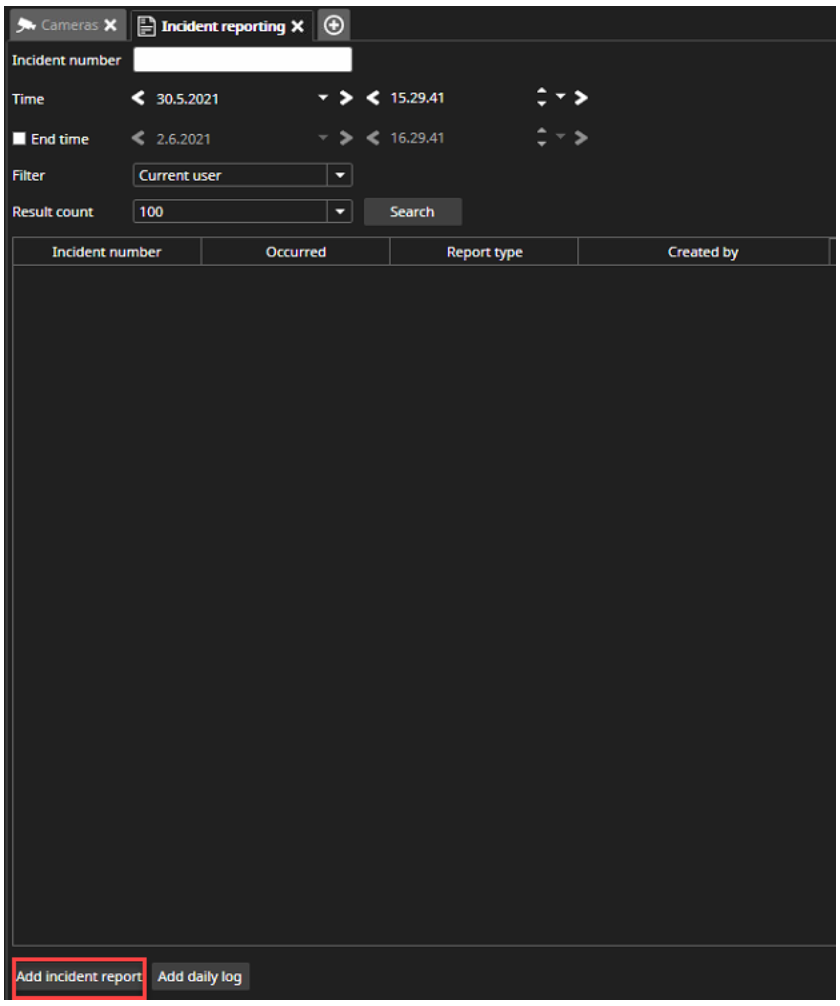Click the 15.29.41 time value
This screenshot has height=1006, width=840.
[x=417, y=98]
